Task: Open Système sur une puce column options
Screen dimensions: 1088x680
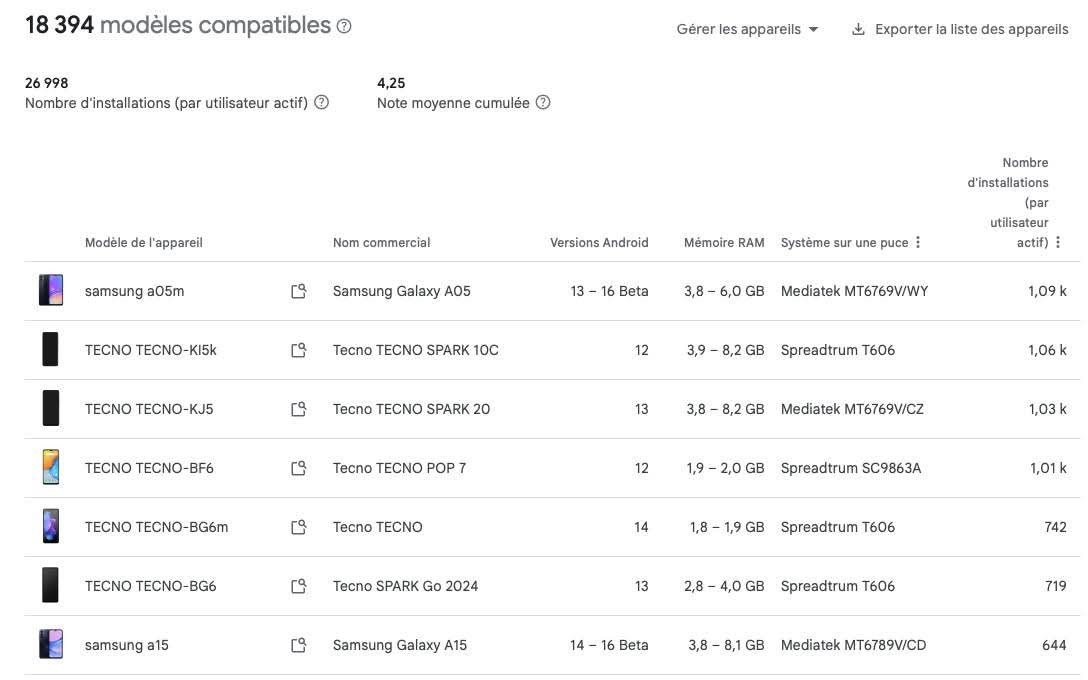Action: coord(918,242)
